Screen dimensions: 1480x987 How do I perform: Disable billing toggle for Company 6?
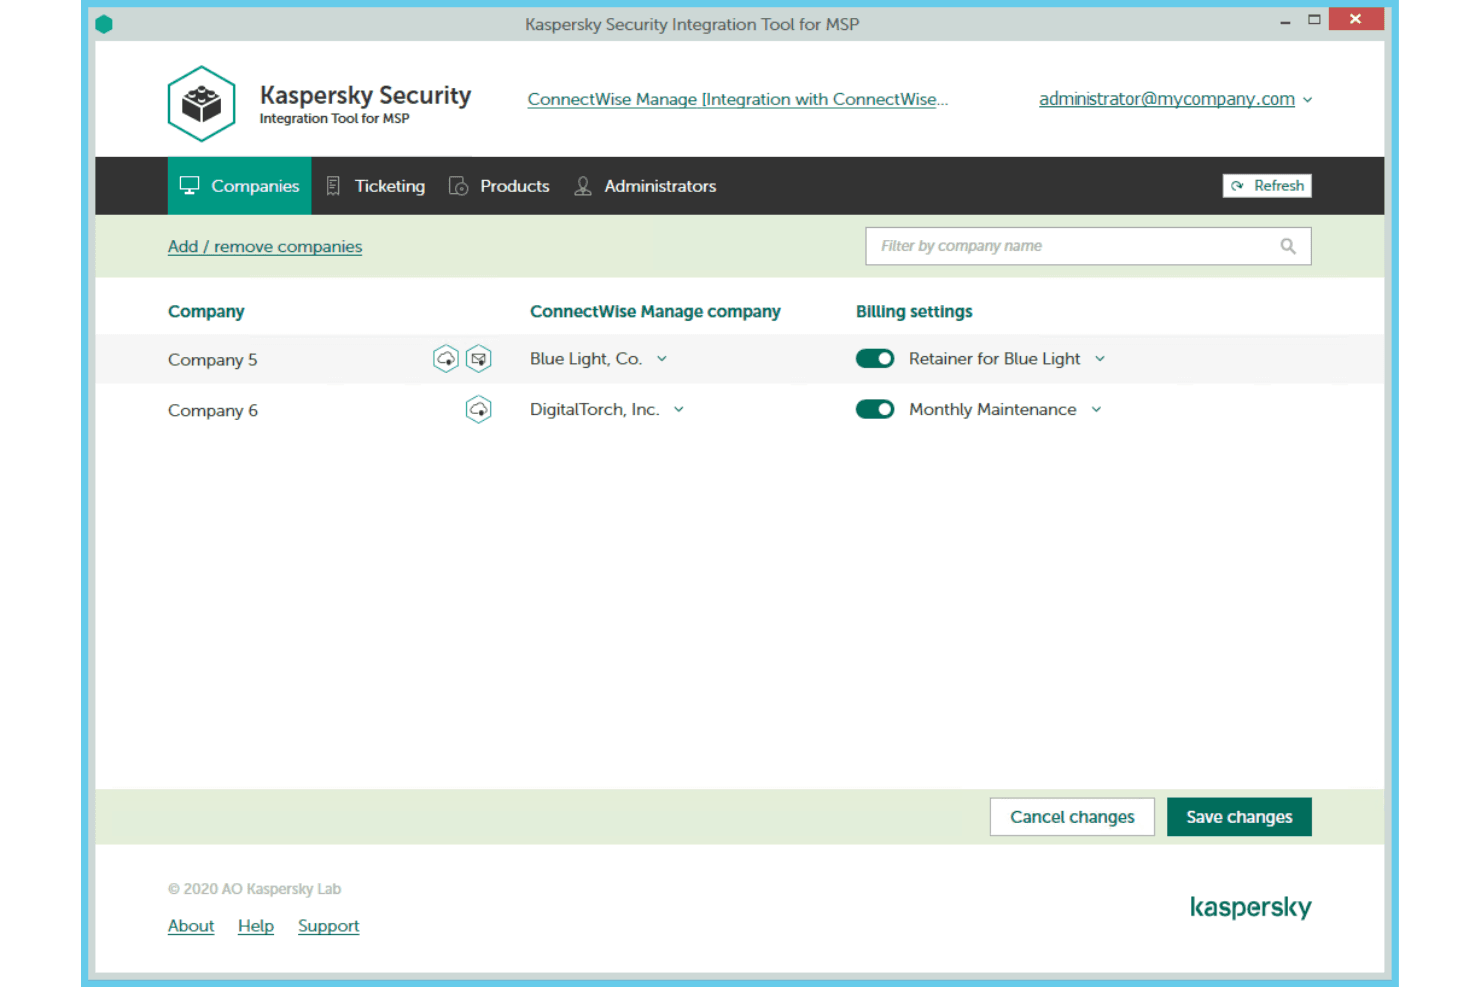875,409
